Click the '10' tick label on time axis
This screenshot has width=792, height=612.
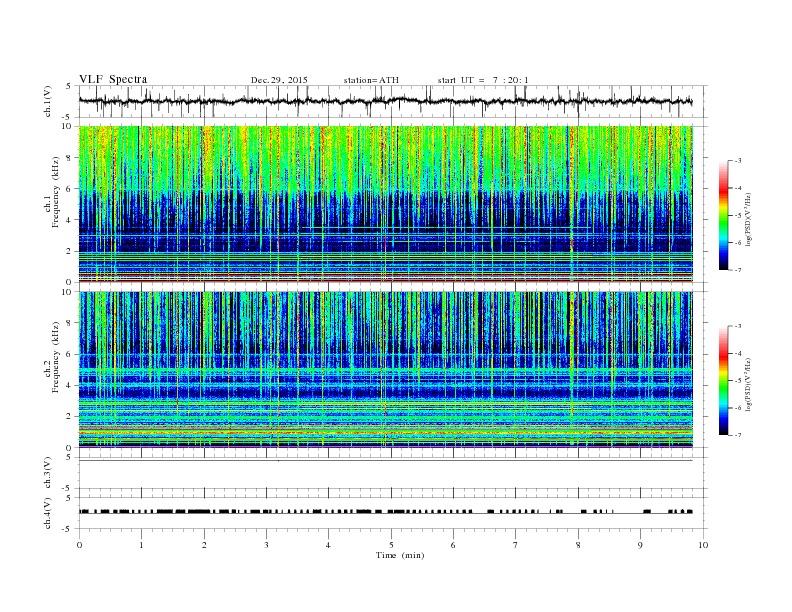703,545
